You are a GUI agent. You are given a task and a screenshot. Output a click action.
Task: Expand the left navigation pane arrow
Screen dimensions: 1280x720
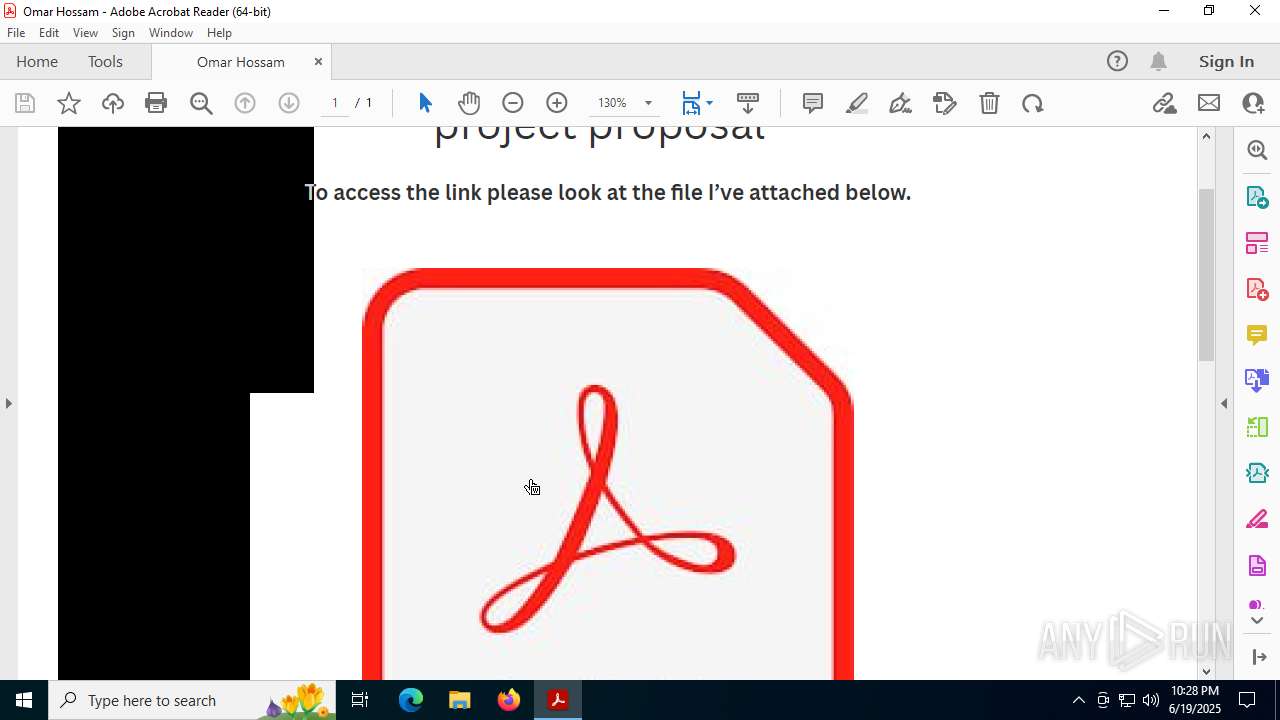pyautogui.click(x=8, y=403)
